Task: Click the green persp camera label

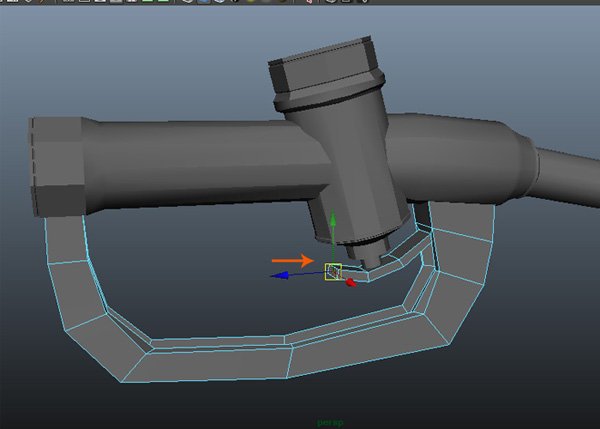Action: pos(330,423)
